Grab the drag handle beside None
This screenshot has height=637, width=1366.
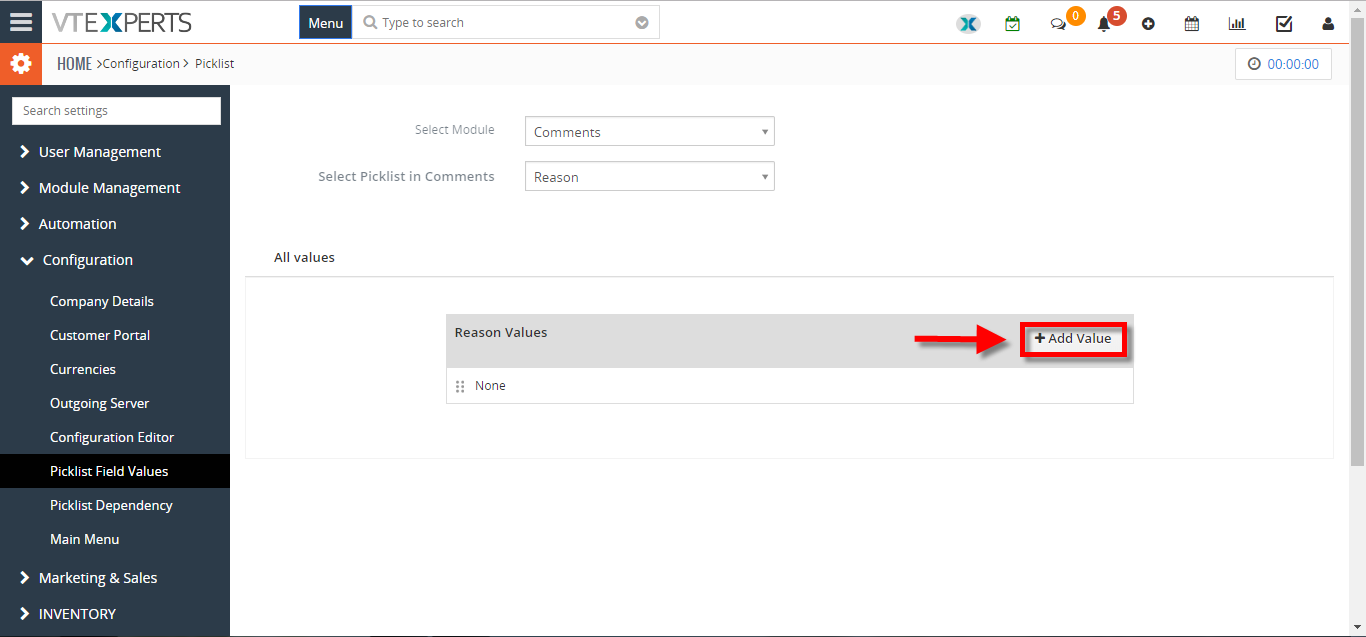tap(460, 386)
